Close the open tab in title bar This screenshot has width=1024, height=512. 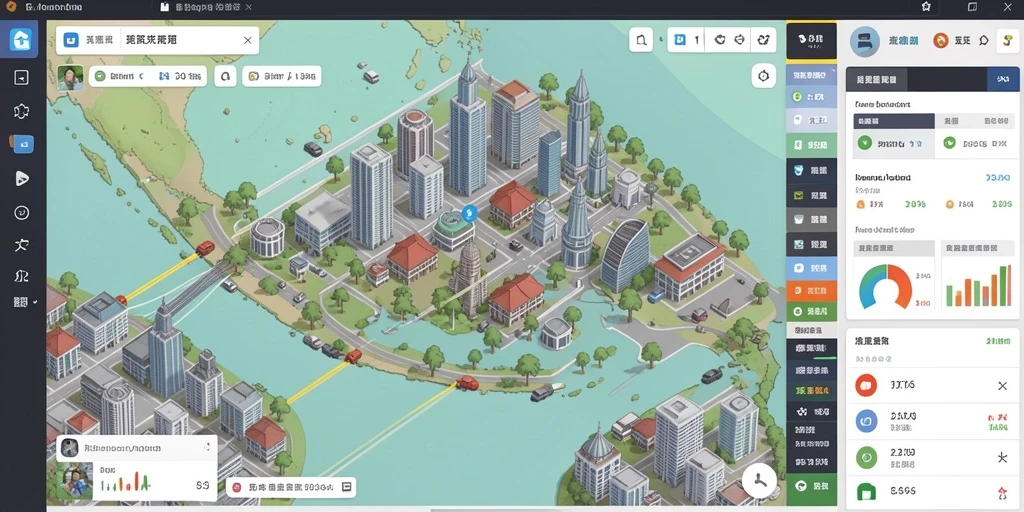(249, 7)
